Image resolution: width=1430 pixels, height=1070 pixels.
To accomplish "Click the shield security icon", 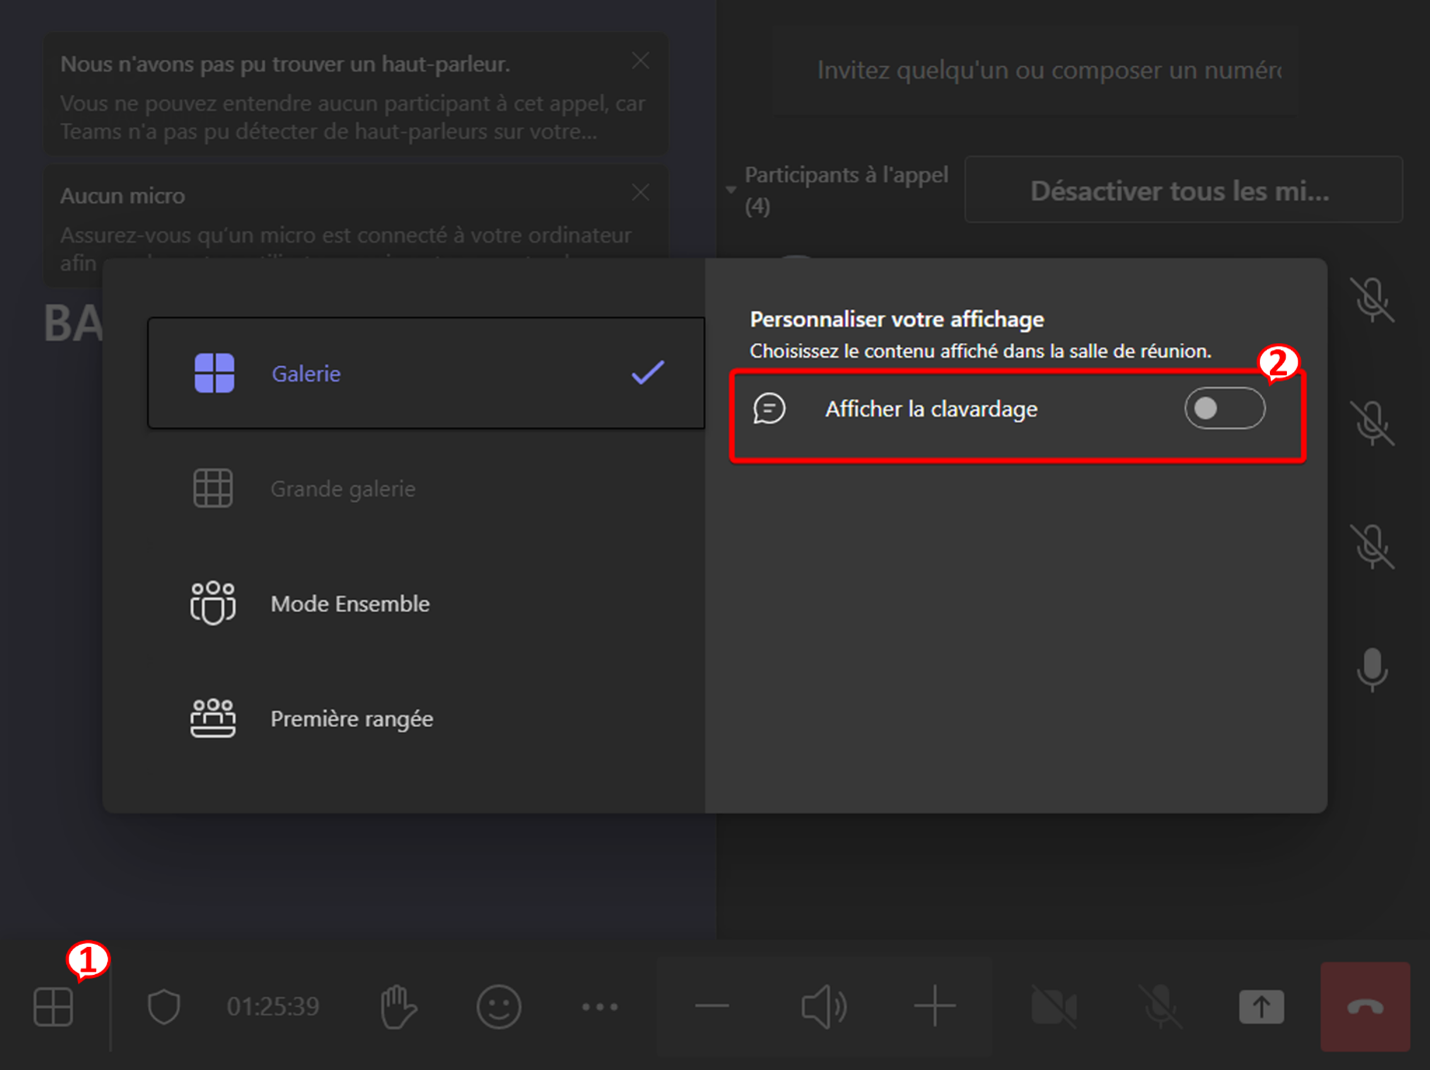I will (x=164, y=1006).
